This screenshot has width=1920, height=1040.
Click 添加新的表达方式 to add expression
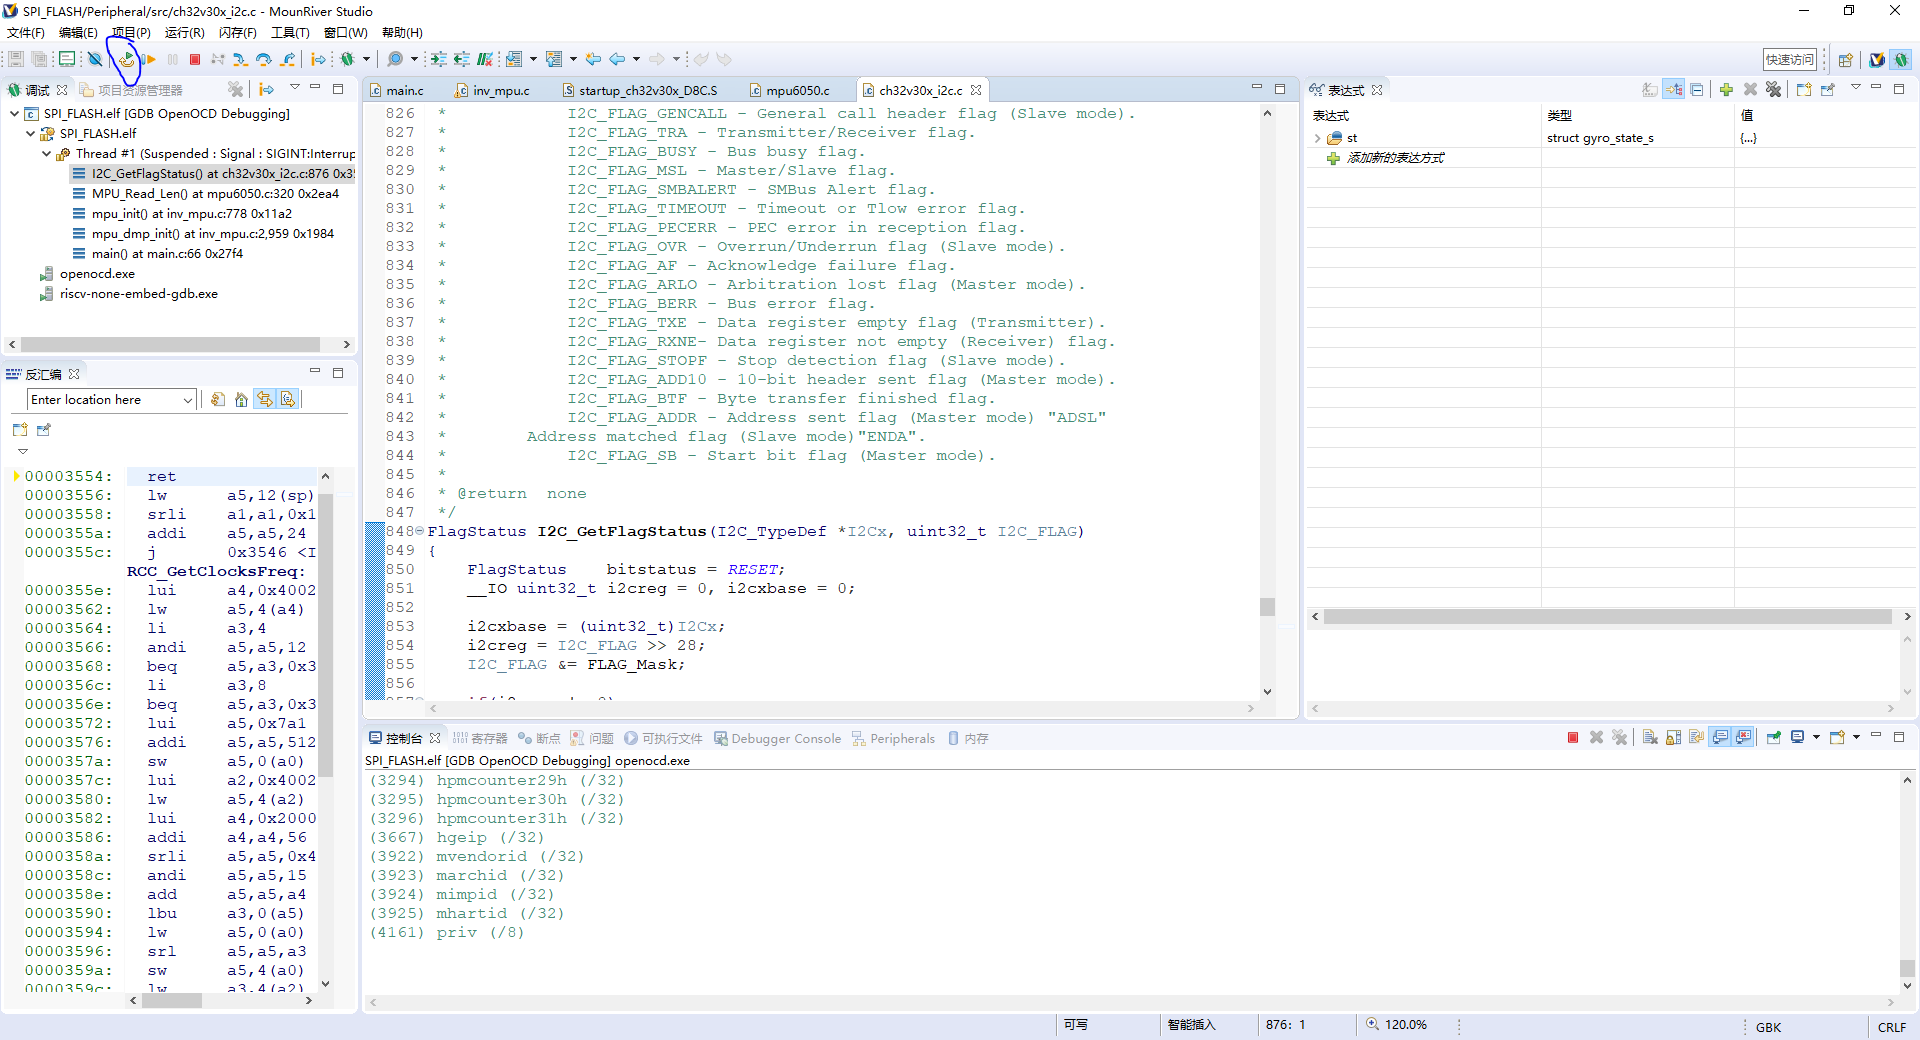tap(1394, 158)
